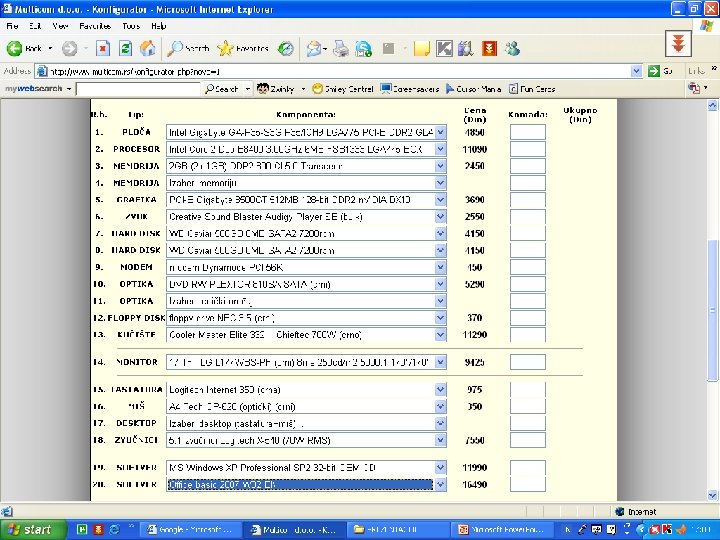Open the View menu
Screen dimensions: 720x540
point(60,26)
